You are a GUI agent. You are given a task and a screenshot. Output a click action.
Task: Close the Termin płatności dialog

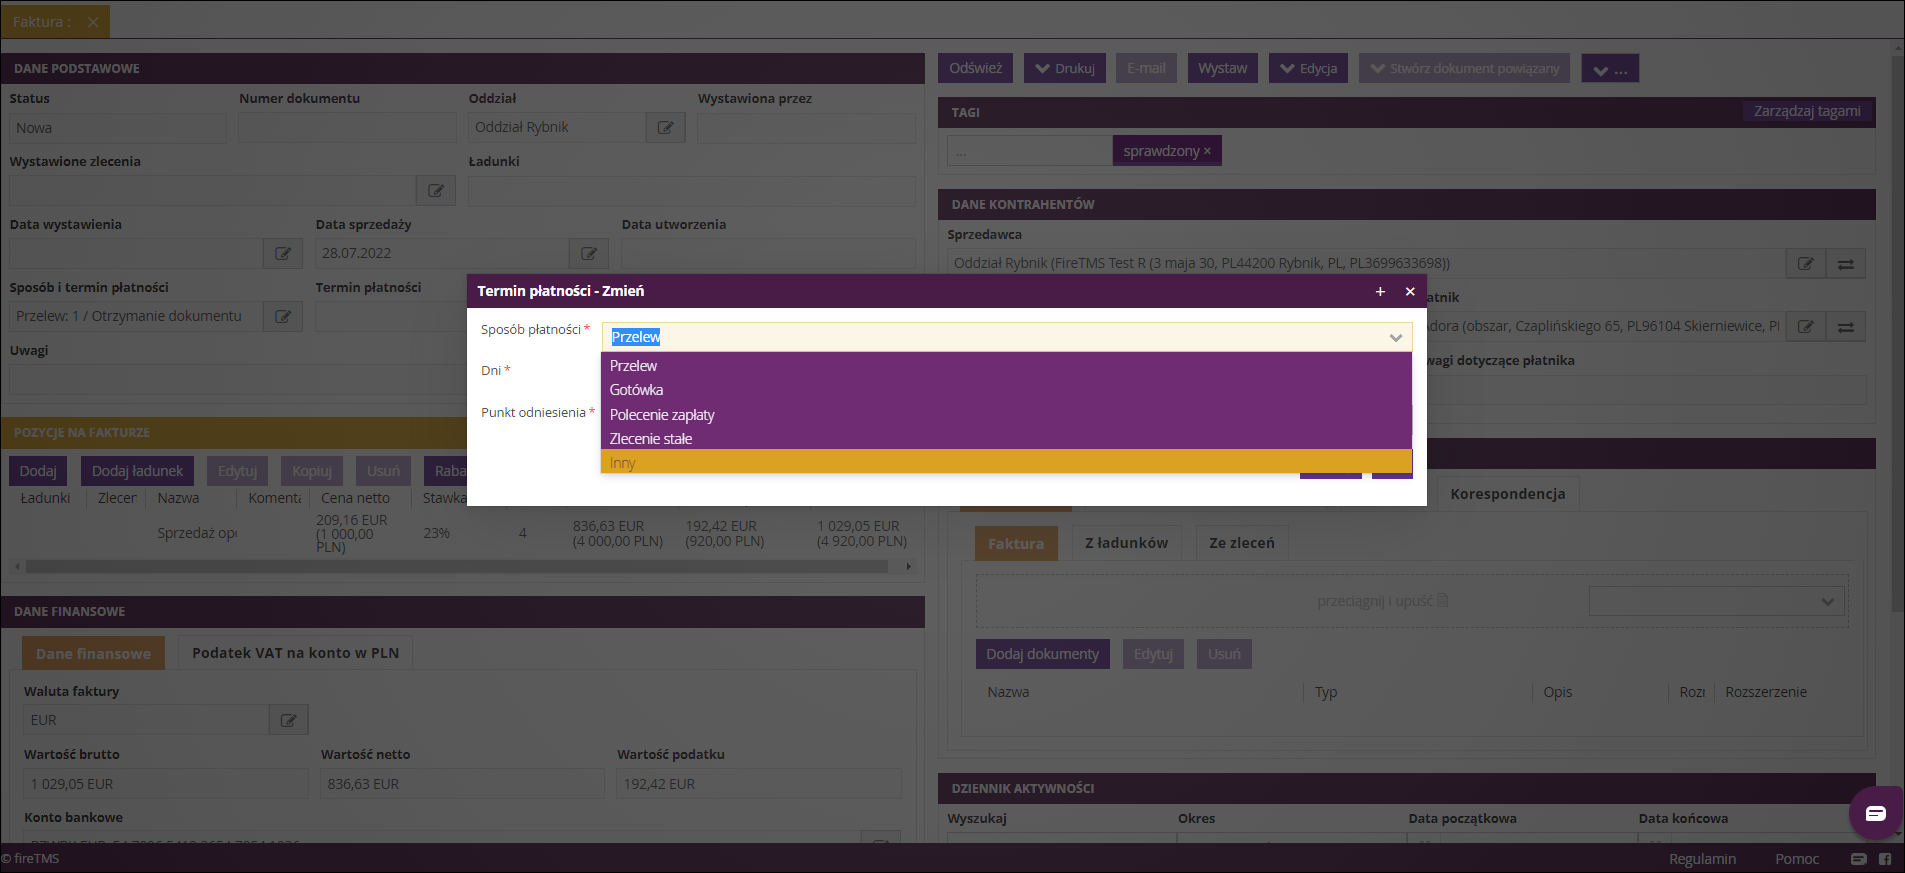[1410, 291]
